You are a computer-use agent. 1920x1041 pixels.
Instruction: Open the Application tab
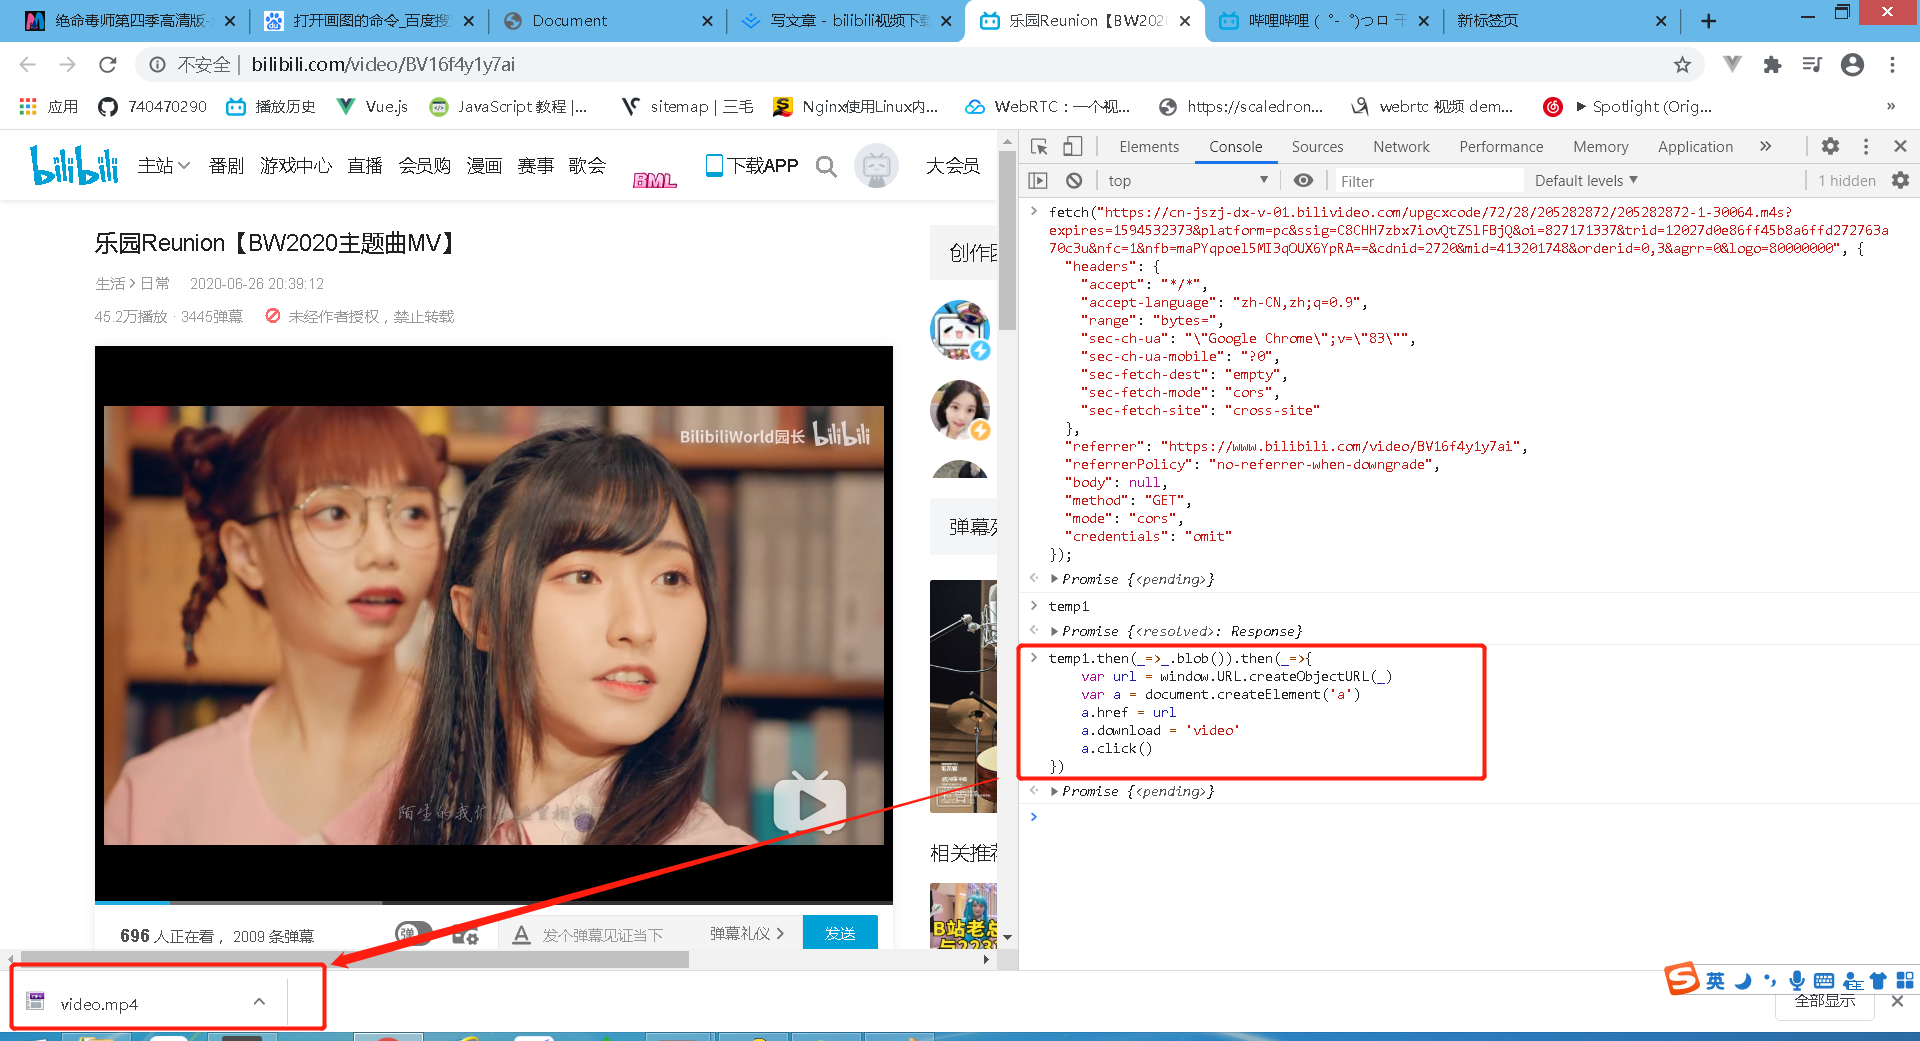[x=1695, y=147]
